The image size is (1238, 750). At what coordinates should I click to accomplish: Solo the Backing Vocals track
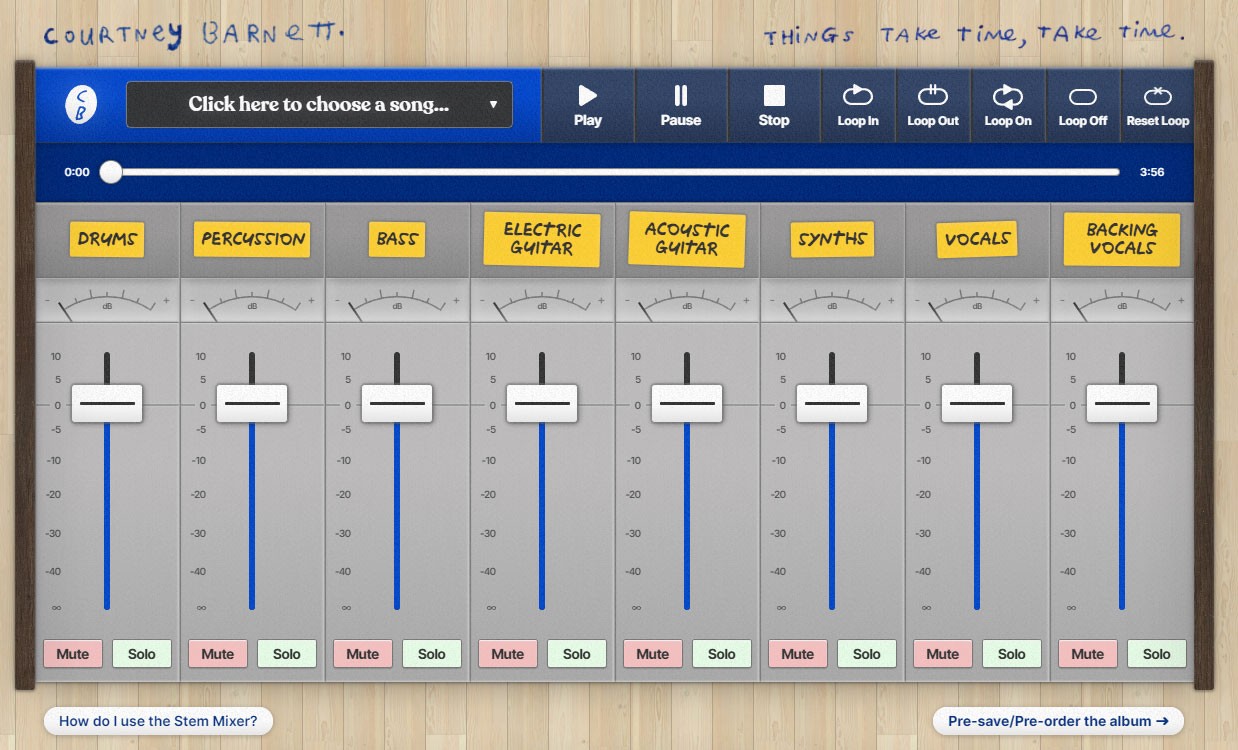(x=1157, y=654)
